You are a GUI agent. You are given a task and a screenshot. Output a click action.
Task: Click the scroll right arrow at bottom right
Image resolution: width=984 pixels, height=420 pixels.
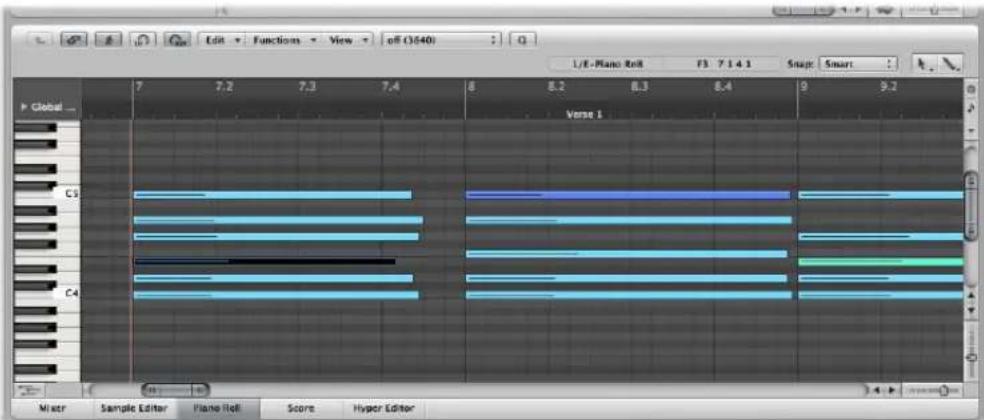click(x=892, y=390)
